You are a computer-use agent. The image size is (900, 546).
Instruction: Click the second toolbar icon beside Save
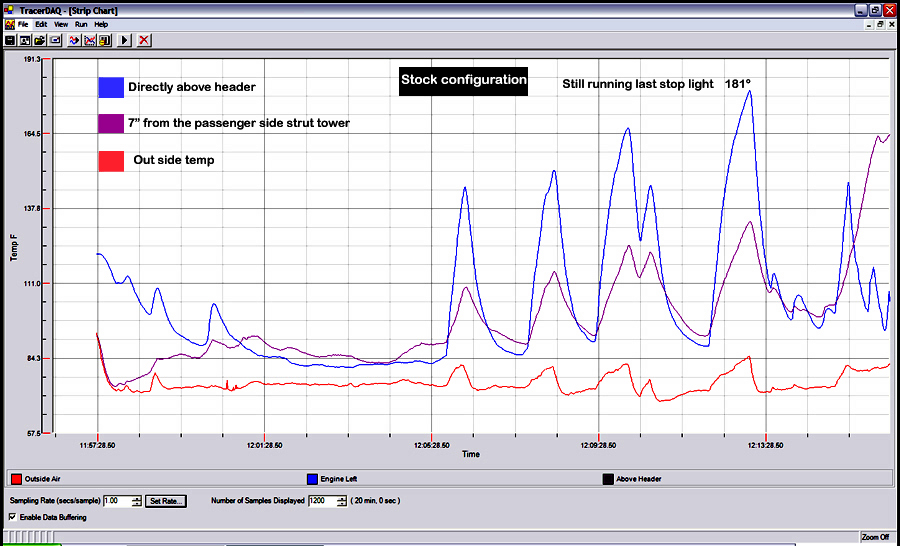point(25,40)
